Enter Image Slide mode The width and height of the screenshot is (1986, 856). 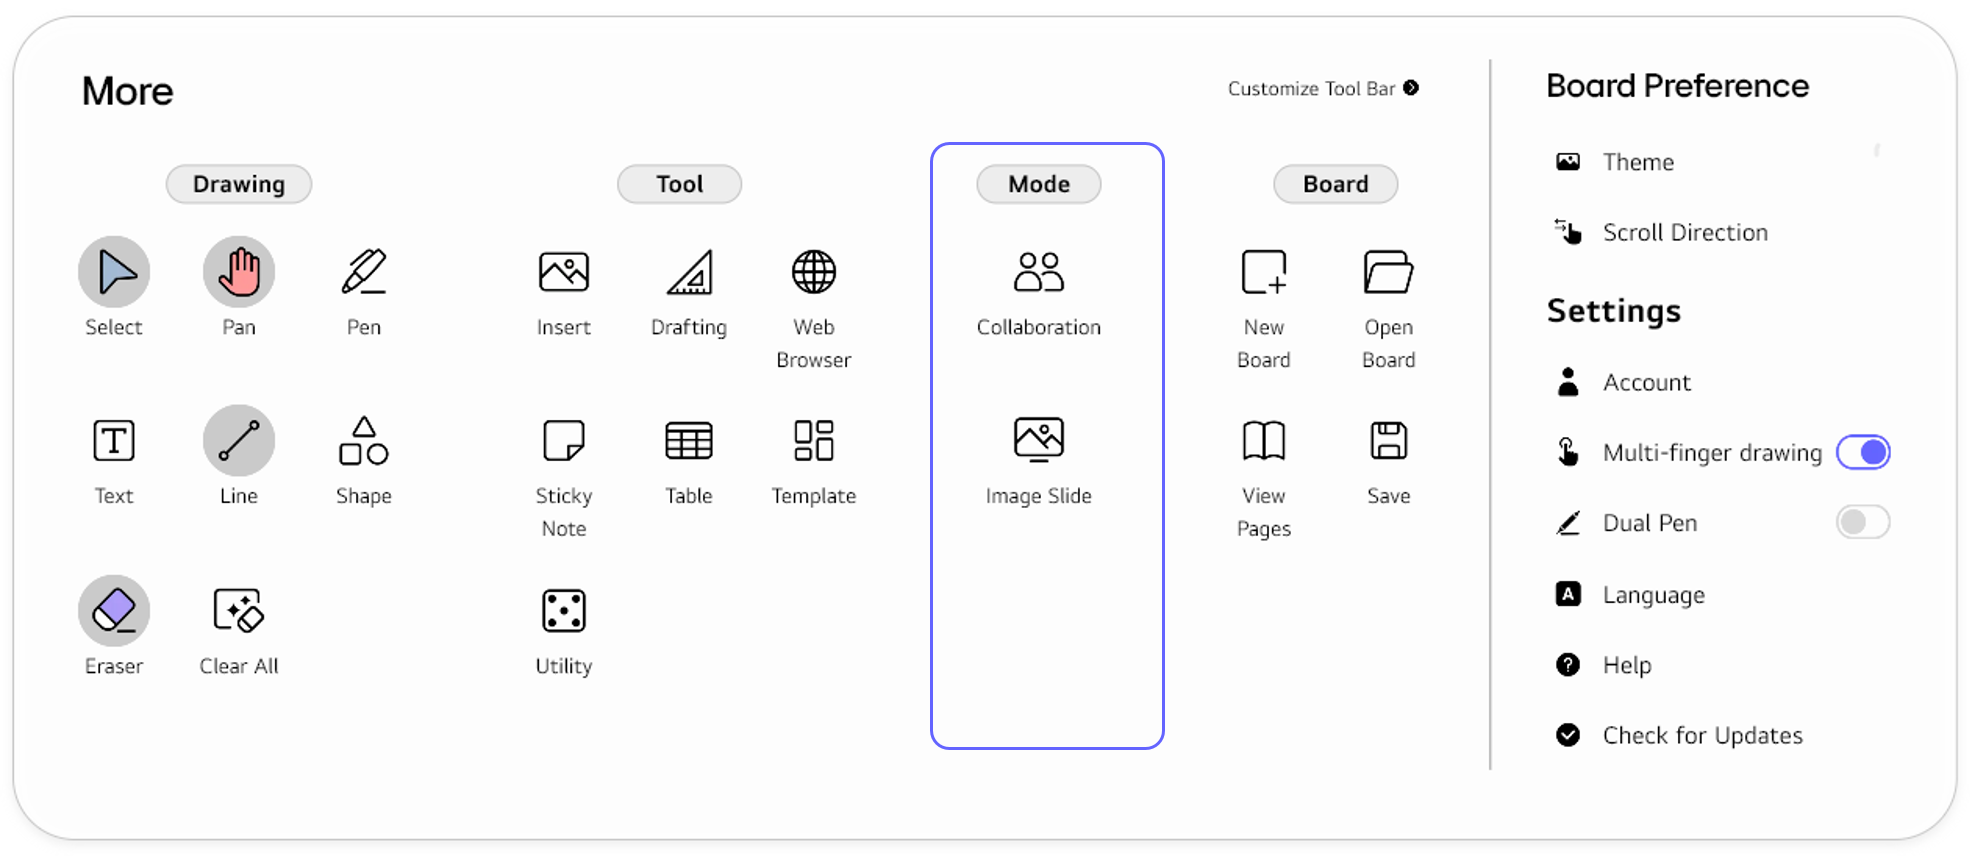click(x=1039, y=440)
